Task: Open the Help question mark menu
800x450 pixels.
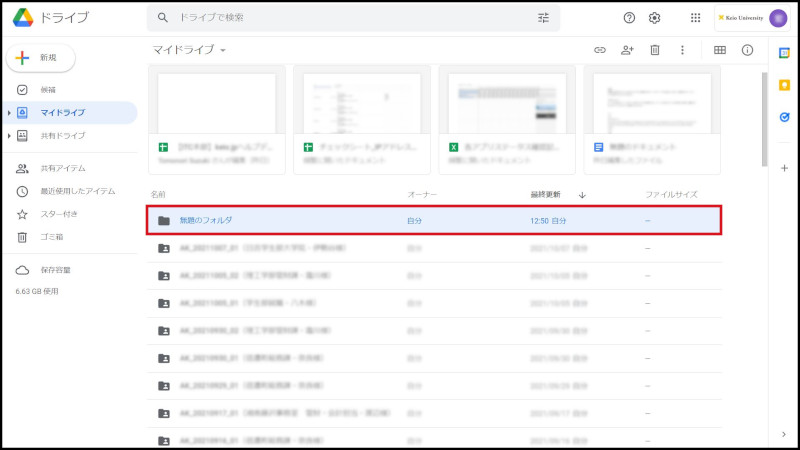Action: (629, 18)
